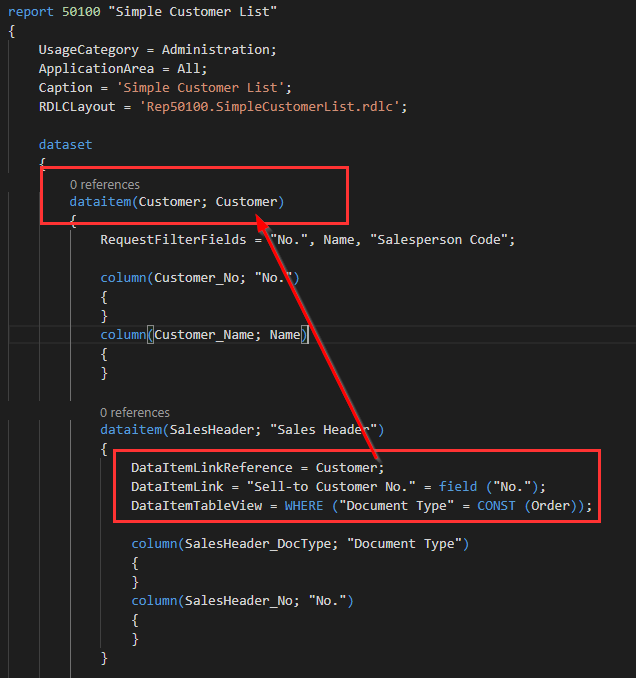Screen dimensions: 636x678
Task: Open the 0 references lens above SalesHeader dataitem
Action: pyautogui.click(x=135, y=413)
